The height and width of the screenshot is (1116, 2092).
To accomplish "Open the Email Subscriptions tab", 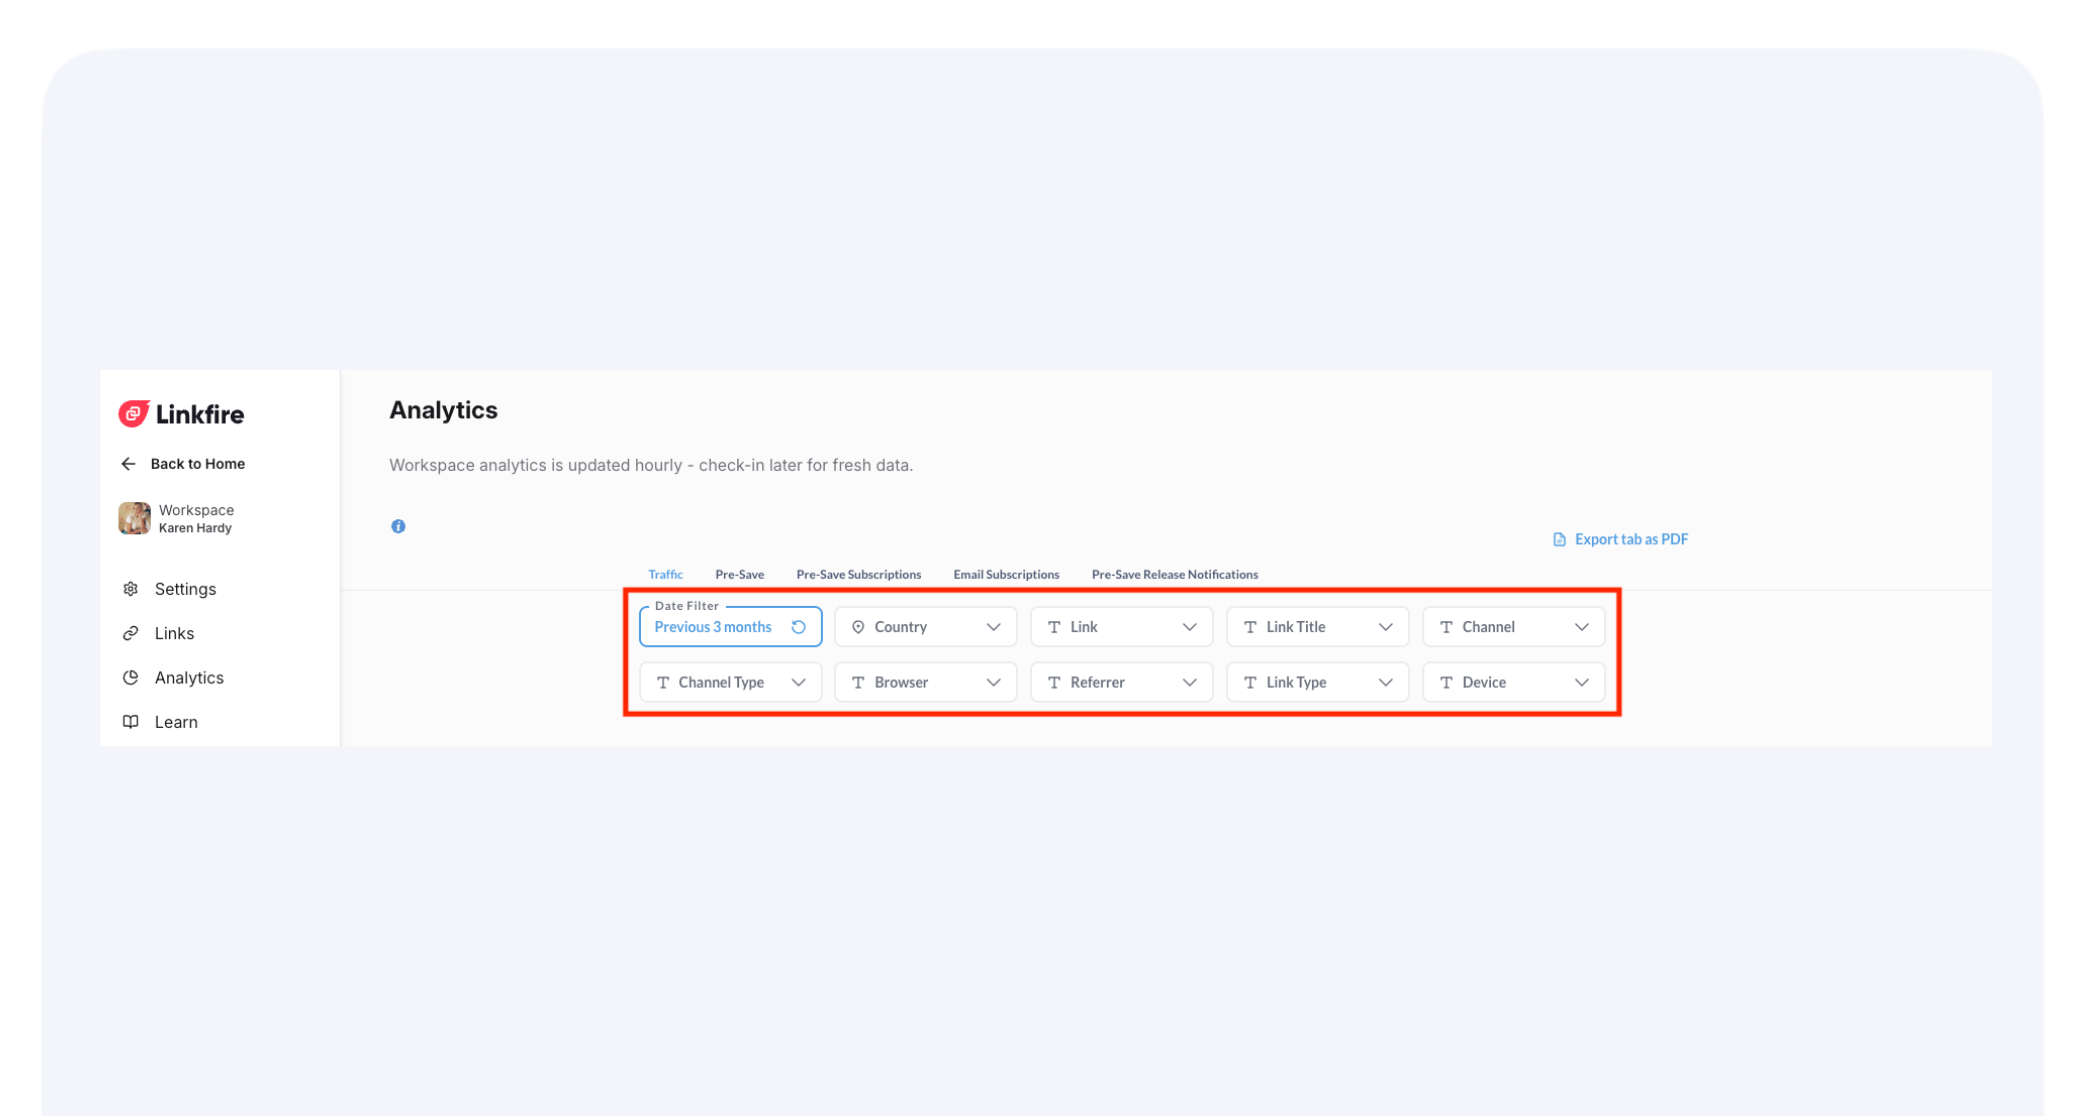I will [1005, 574].
